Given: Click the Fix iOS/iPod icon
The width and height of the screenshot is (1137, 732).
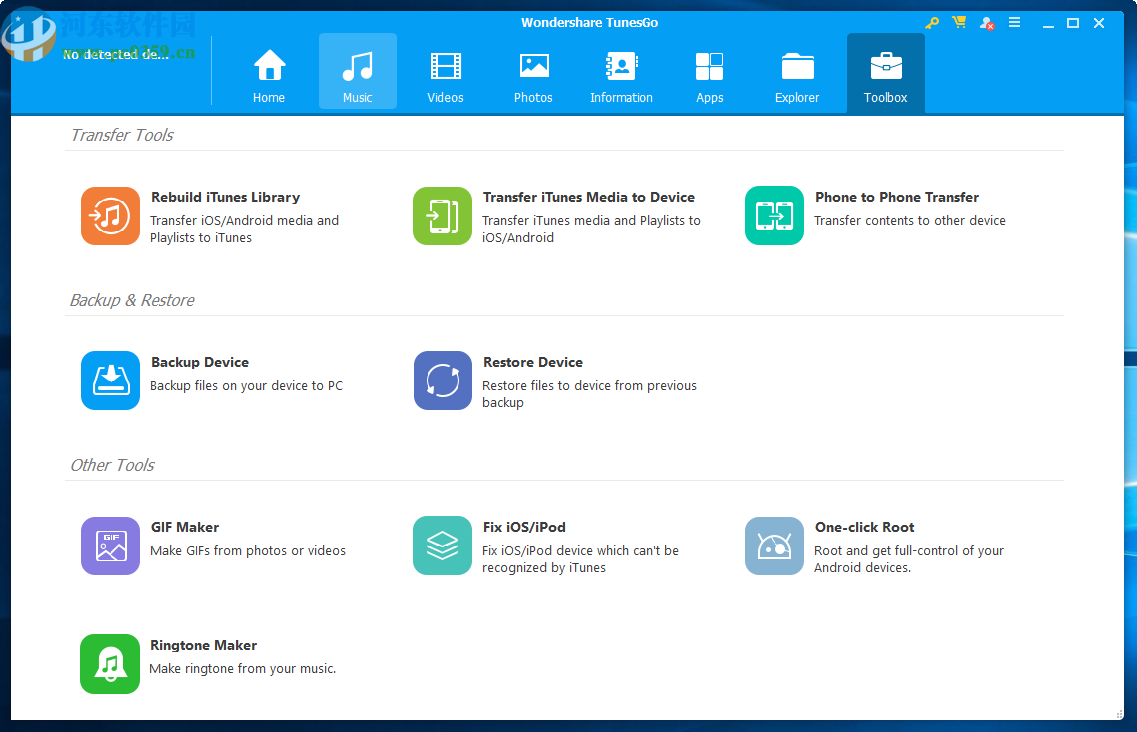Looking at the screenshot, I should 442,546.
